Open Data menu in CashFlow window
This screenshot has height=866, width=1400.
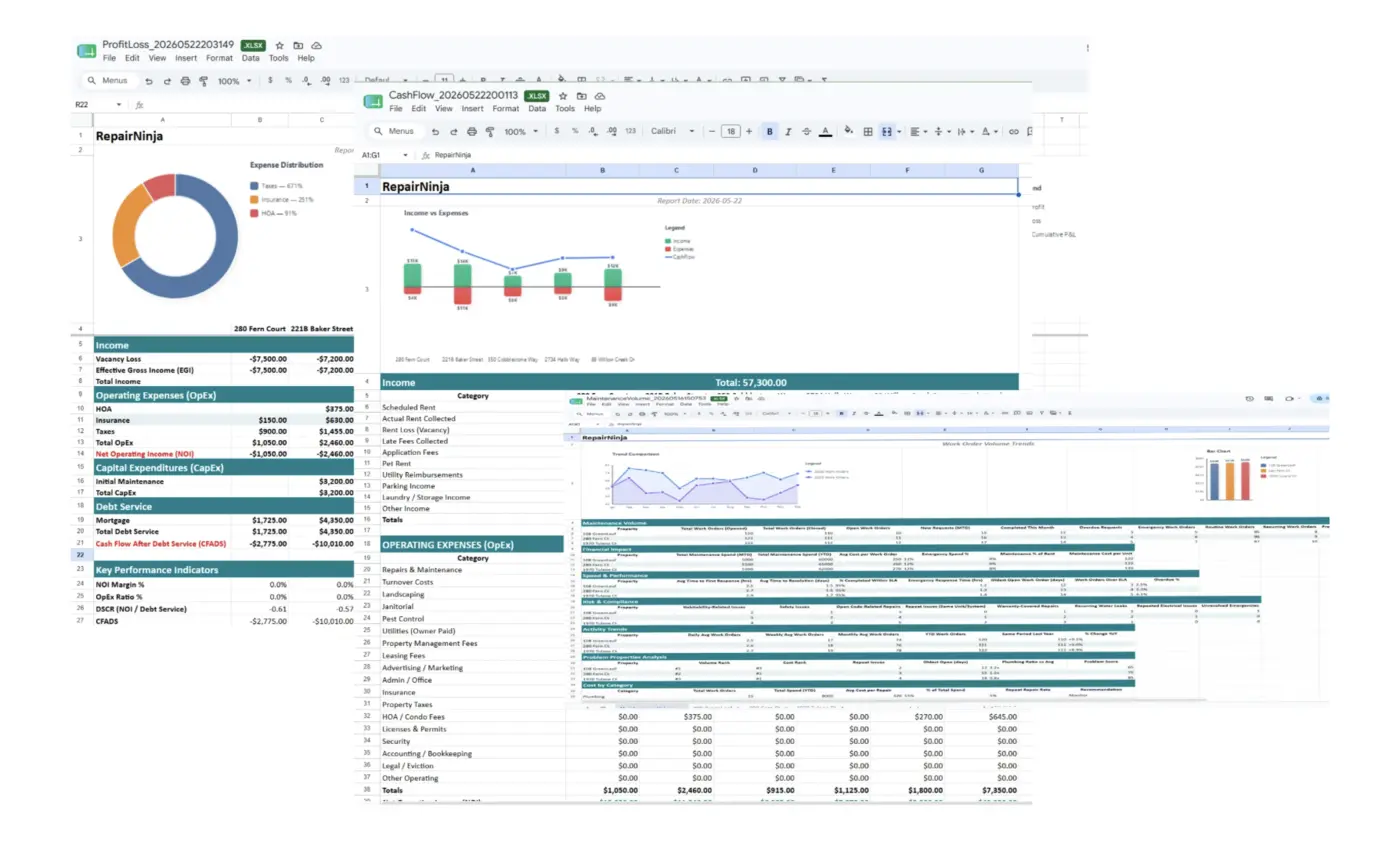[537, 108]
